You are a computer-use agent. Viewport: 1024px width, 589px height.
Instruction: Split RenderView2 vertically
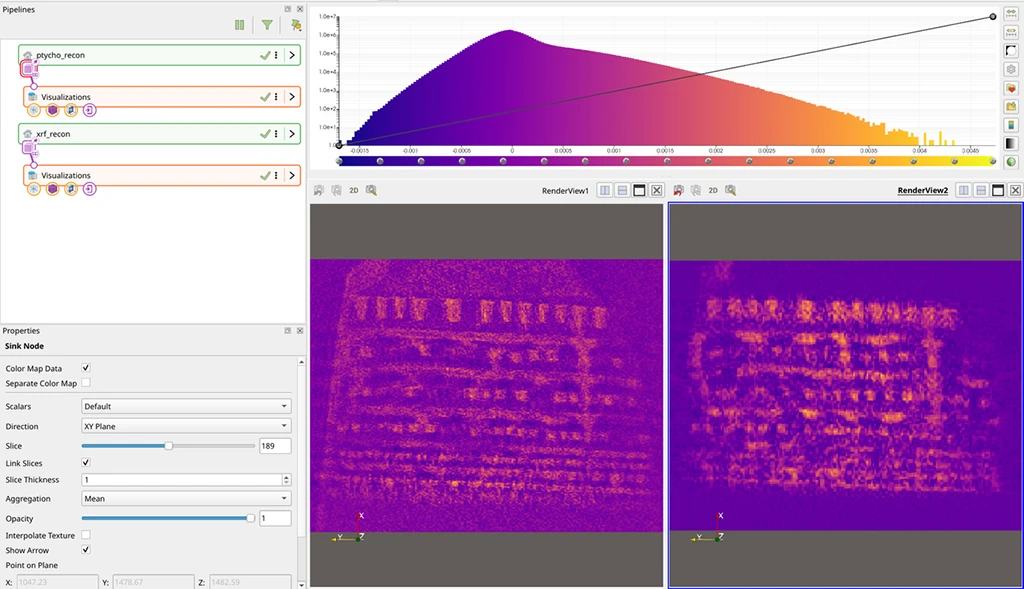point(981,191)
